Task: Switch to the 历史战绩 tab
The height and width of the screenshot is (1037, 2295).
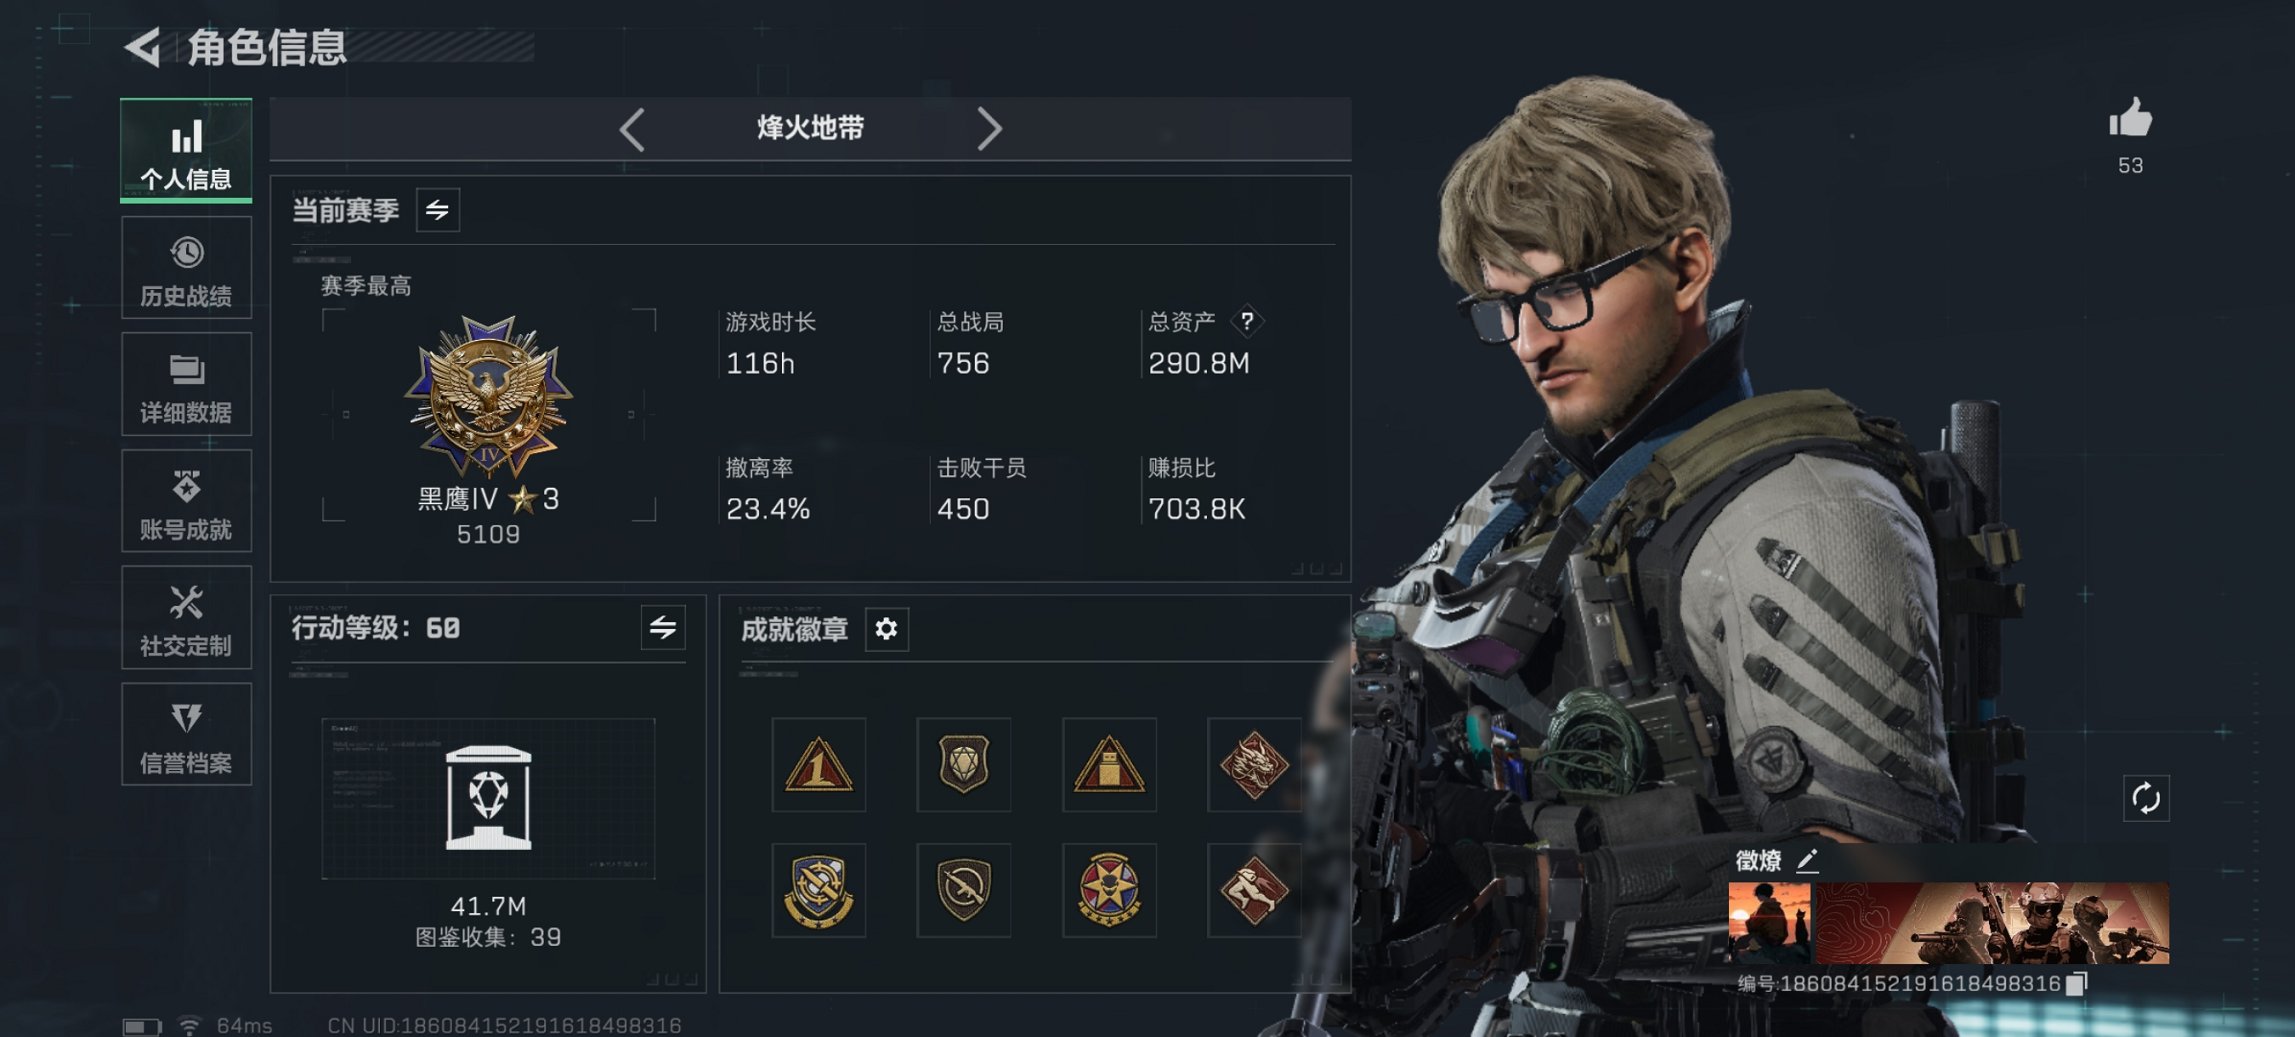Action: pos(186,268)
